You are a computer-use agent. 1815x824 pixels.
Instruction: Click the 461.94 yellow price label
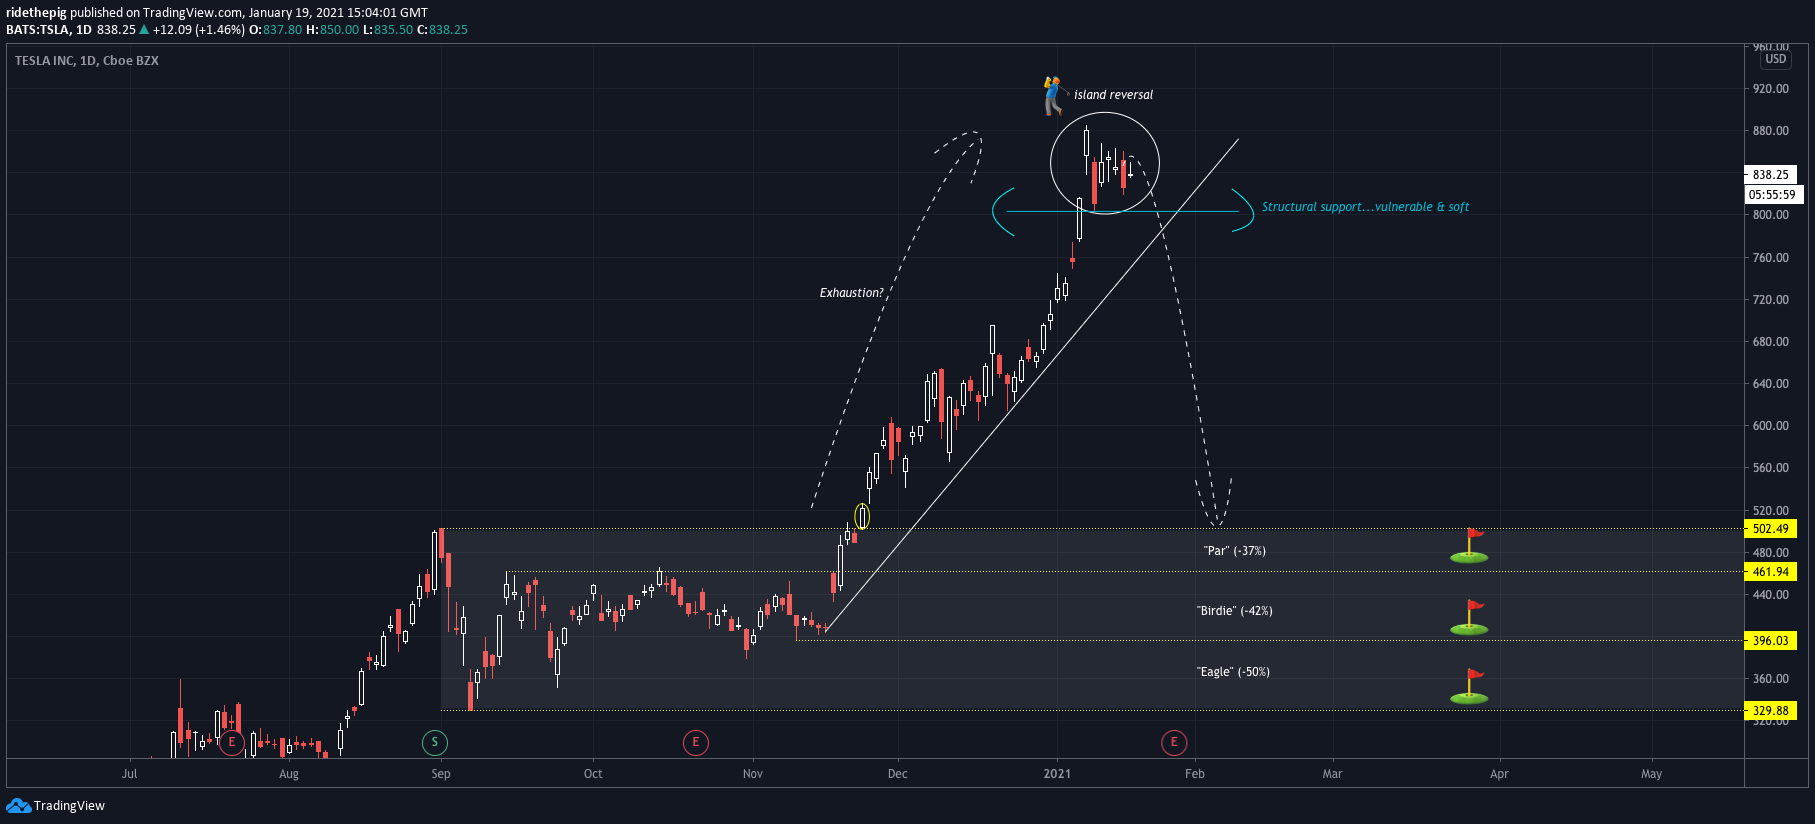1771,572
